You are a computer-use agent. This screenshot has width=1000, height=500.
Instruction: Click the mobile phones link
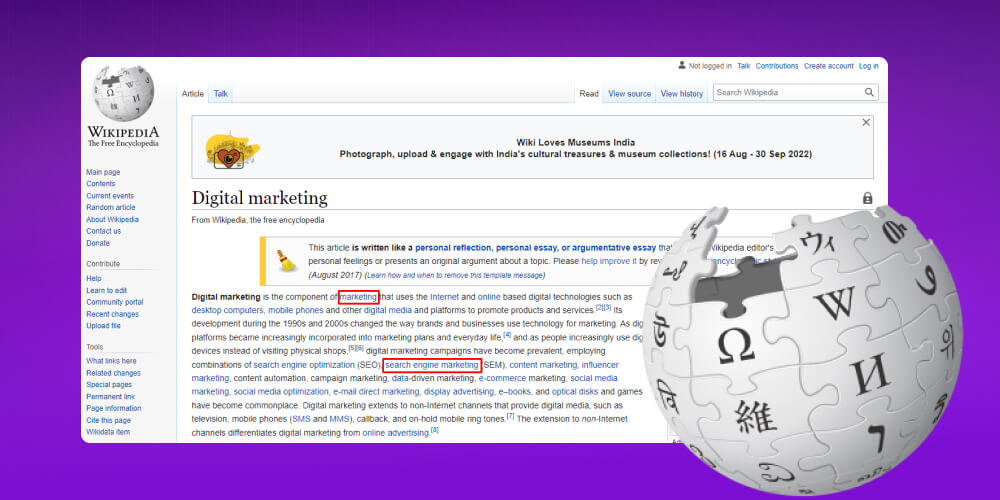[296, 311]
